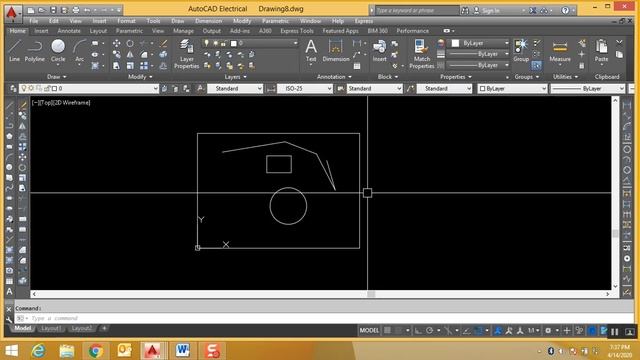The height and width of the screenshot is (360, 640).
Task: Click the AutoCAD application menu logo
Action: point(12,13)
